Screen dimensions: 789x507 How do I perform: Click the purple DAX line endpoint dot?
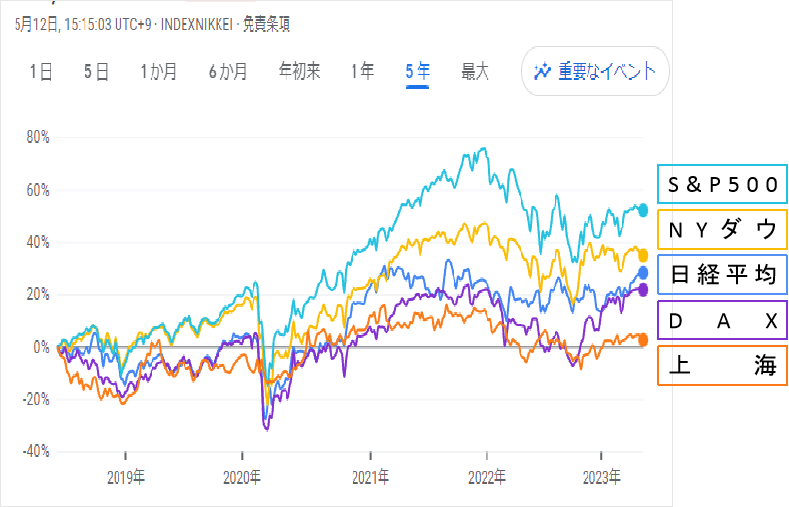coord(644,290)
